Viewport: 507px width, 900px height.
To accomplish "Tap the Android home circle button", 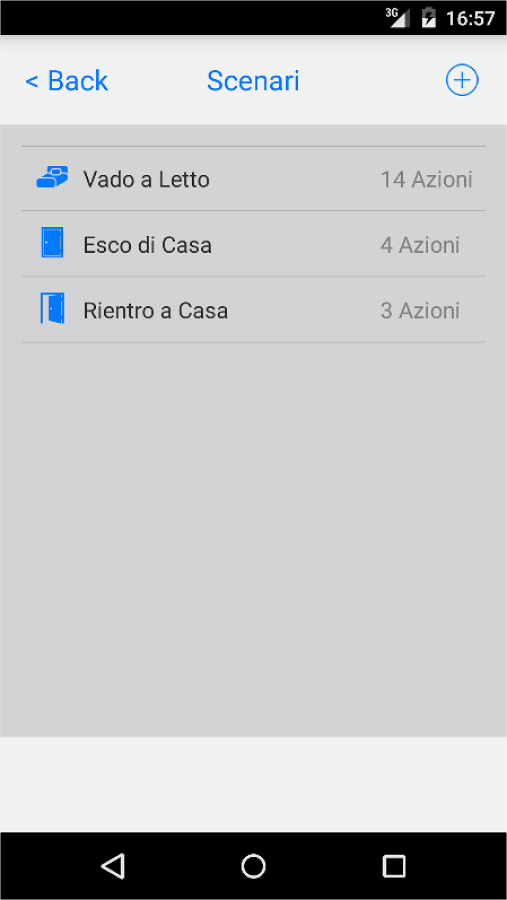I will click(x=253, y=866).
